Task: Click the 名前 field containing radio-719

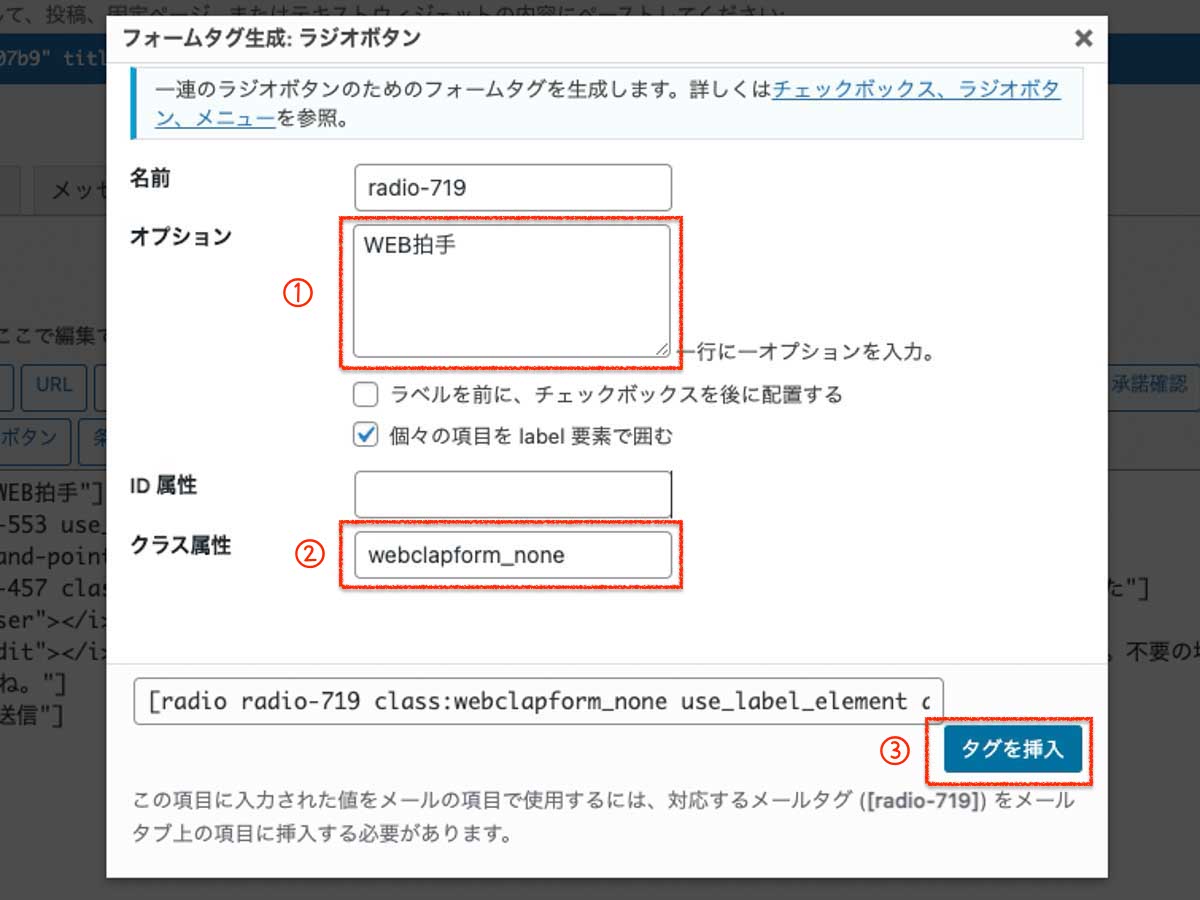Action: [x=512, y=187]
